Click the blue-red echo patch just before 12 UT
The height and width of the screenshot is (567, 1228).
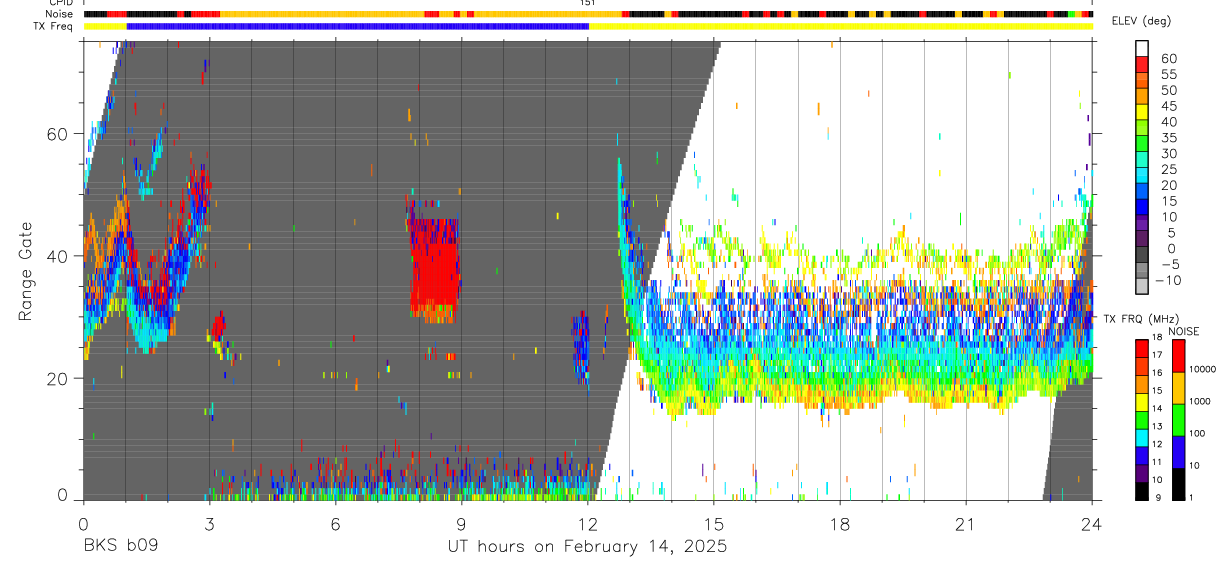(x=581, y=347)
